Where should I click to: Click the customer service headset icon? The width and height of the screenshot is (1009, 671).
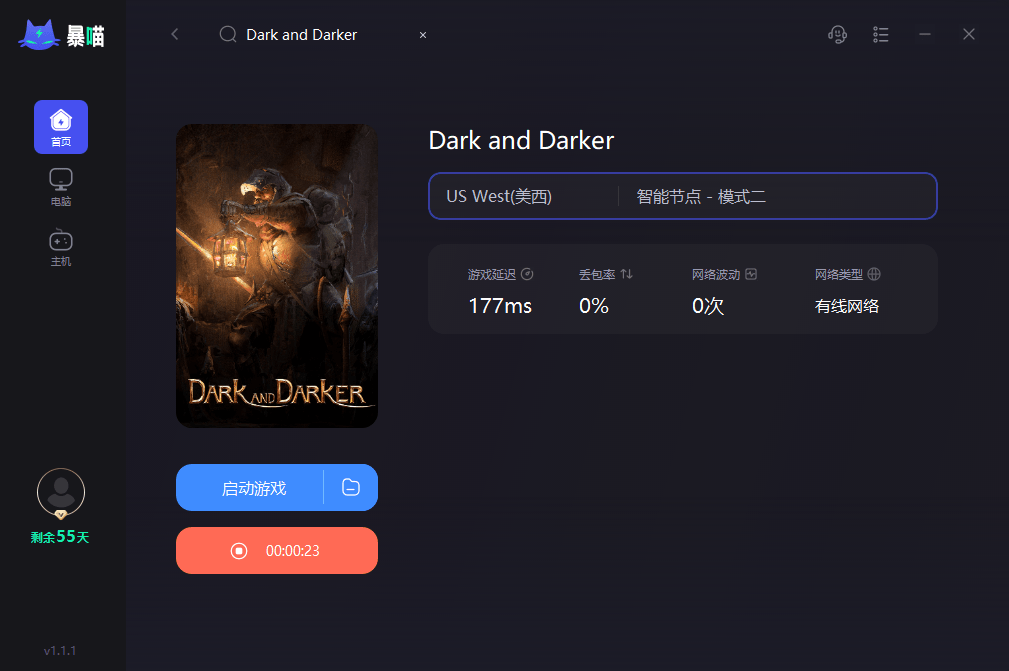[x=837, y=34]
